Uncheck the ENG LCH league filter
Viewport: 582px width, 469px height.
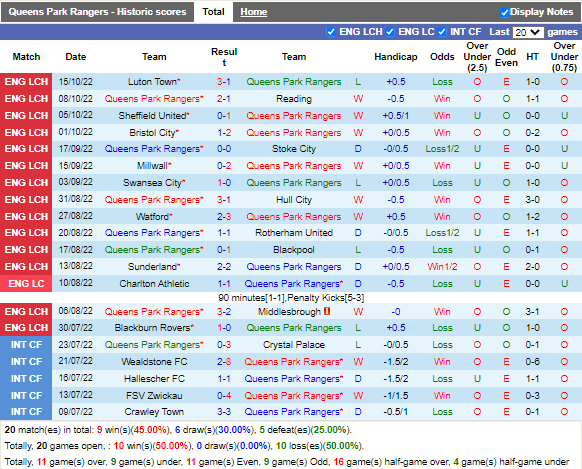pos(331,32)
